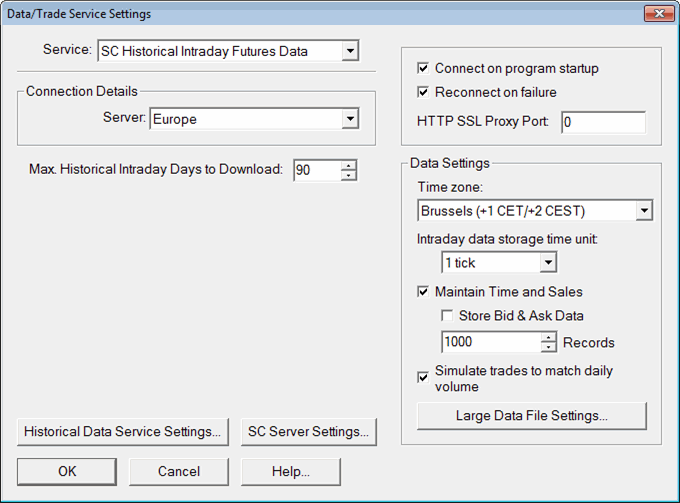Close the Data/Trade Service Settings dialog

pos(656,14)
